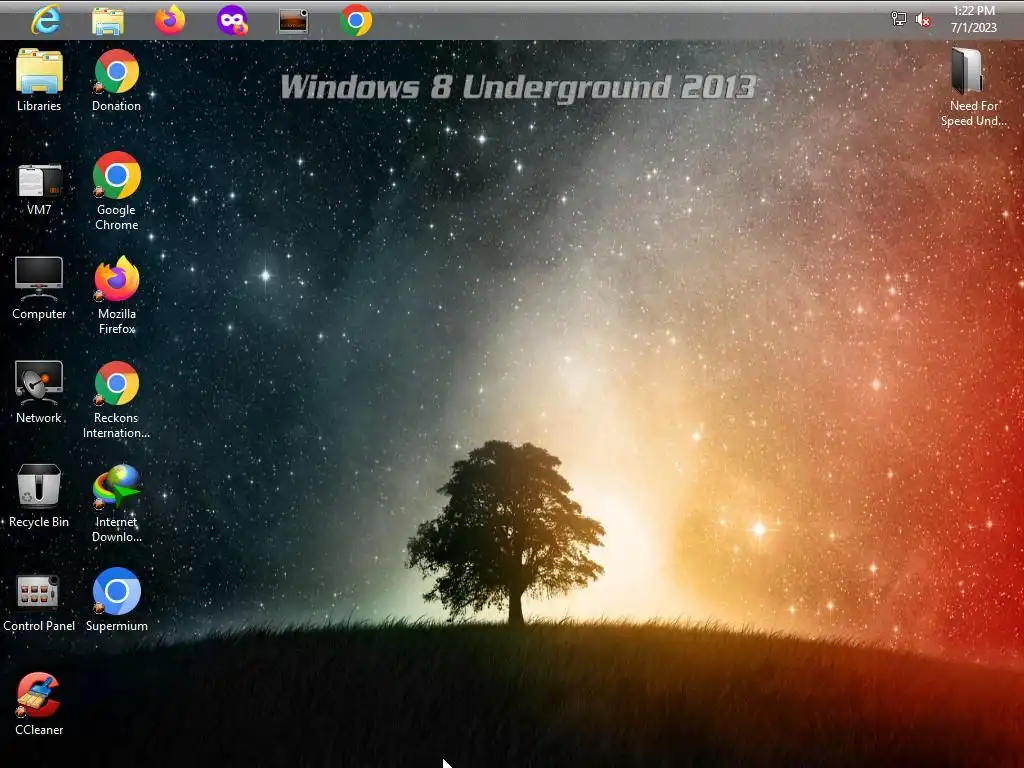Select the Mozilla Firefox desktop shortcut
The width and height of the screenshot is (1024, 768).
pos(116,295)
